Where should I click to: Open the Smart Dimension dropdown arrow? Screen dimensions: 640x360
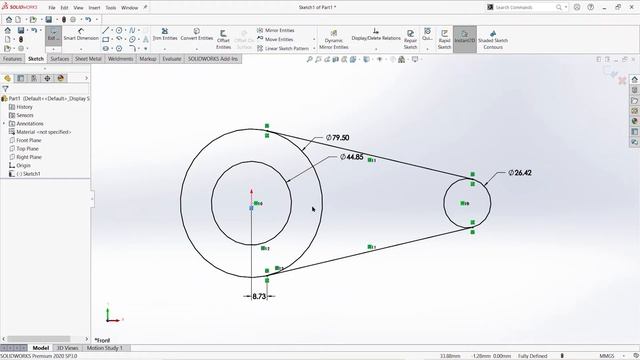click(81, 49)
